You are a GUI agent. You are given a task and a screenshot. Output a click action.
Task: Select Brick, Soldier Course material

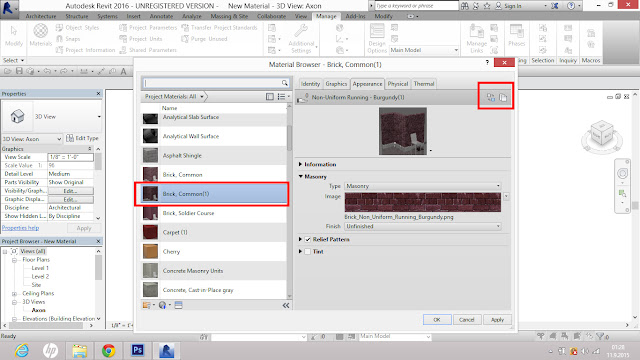[214, 213]
